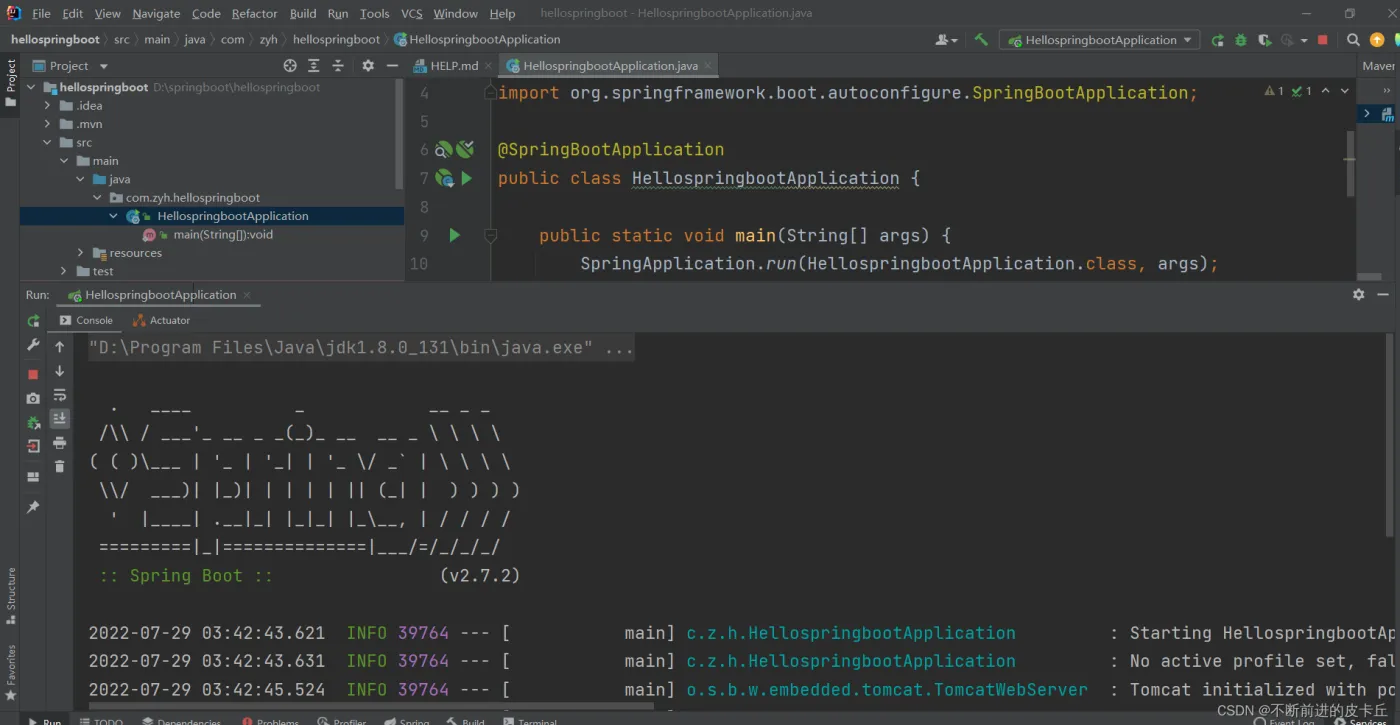Print console output using printer icon
Viewport: 1400px width, 725px height.
pos(60,443)
